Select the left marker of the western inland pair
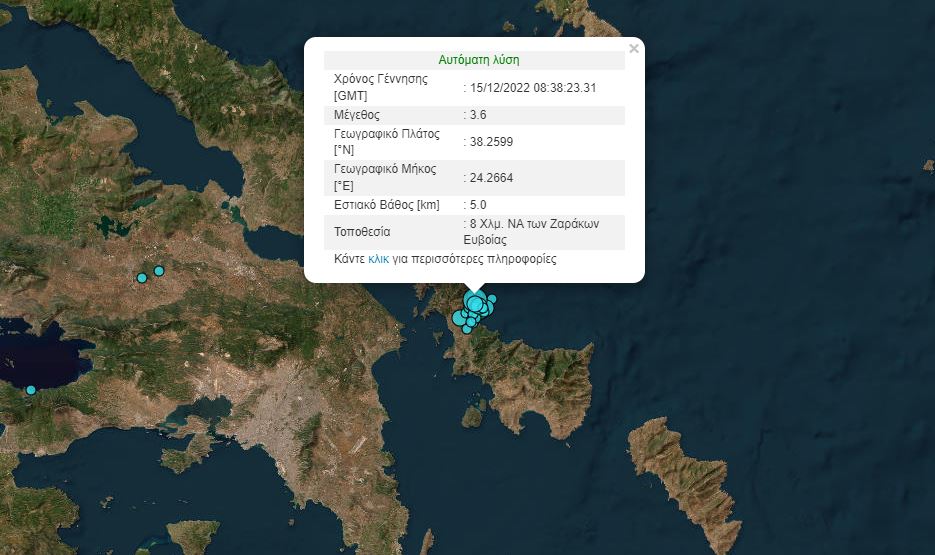 142,277
